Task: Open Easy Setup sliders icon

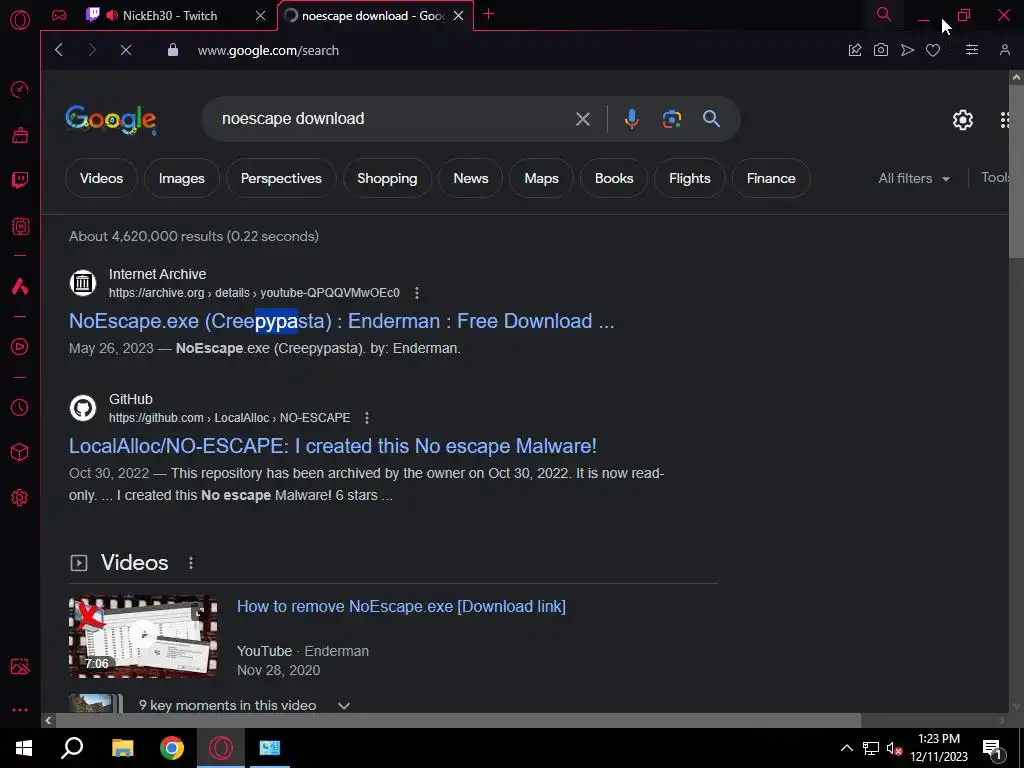Action: click(x=972, y=50)
